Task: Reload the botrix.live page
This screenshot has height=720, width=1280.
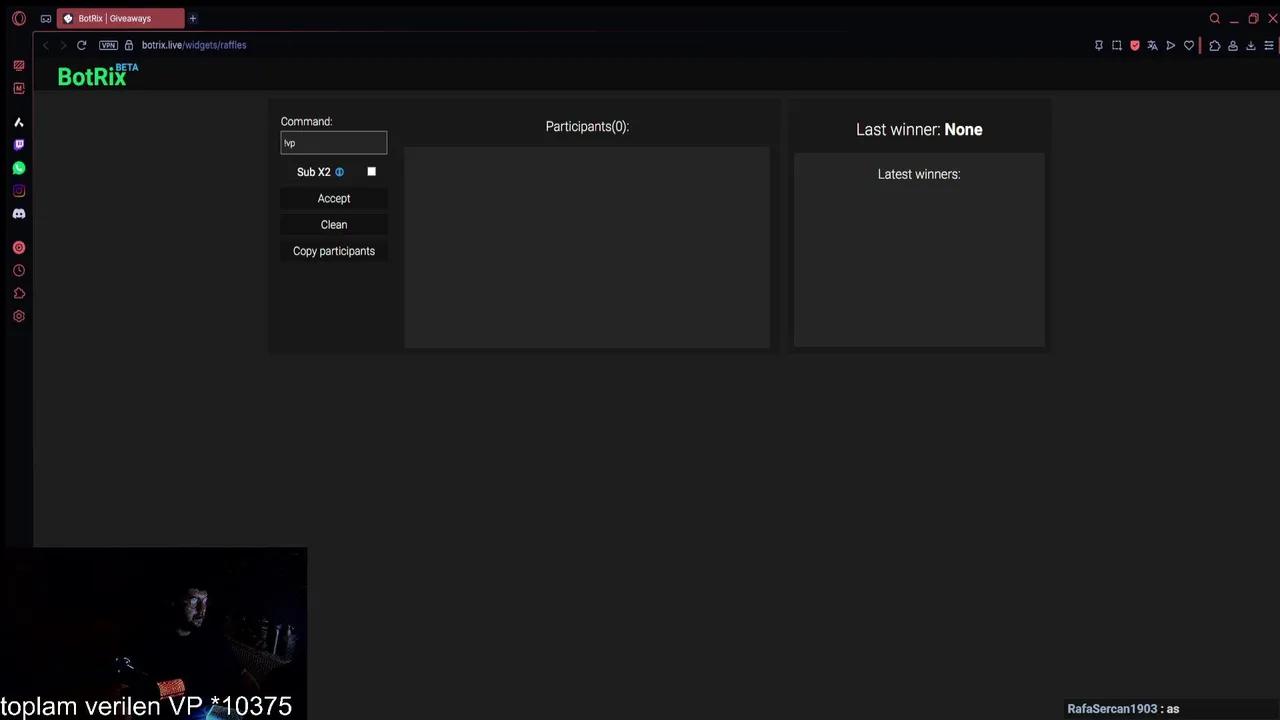Action: (82, 45)
